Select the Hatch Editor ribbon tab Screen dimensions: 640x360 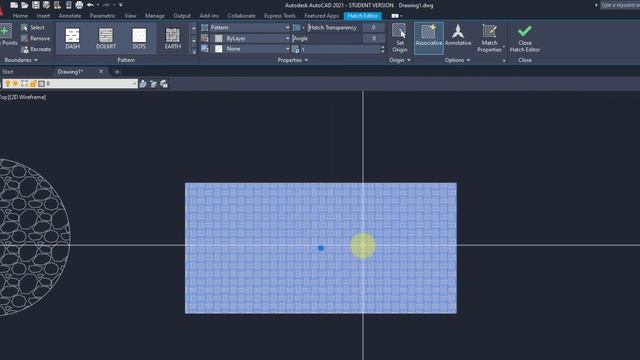point(362,16)
